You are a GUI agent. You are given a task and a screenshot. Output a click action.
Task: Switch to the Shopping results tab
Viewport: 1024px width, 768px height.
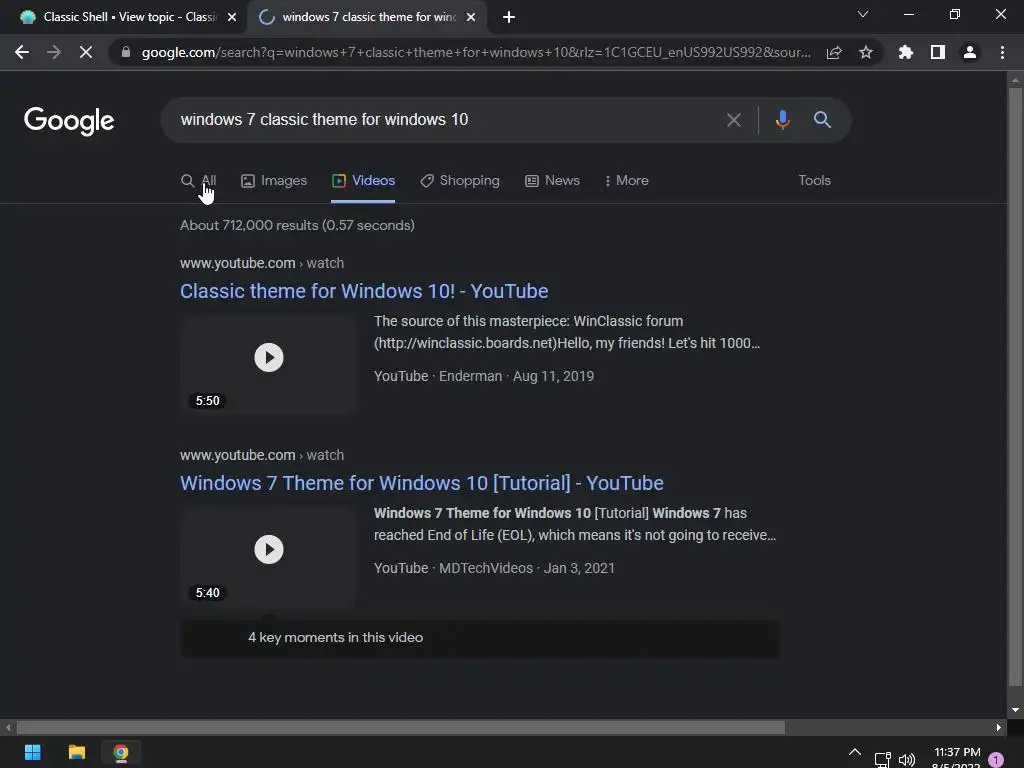pyautogui.click(x=460, y=180)
